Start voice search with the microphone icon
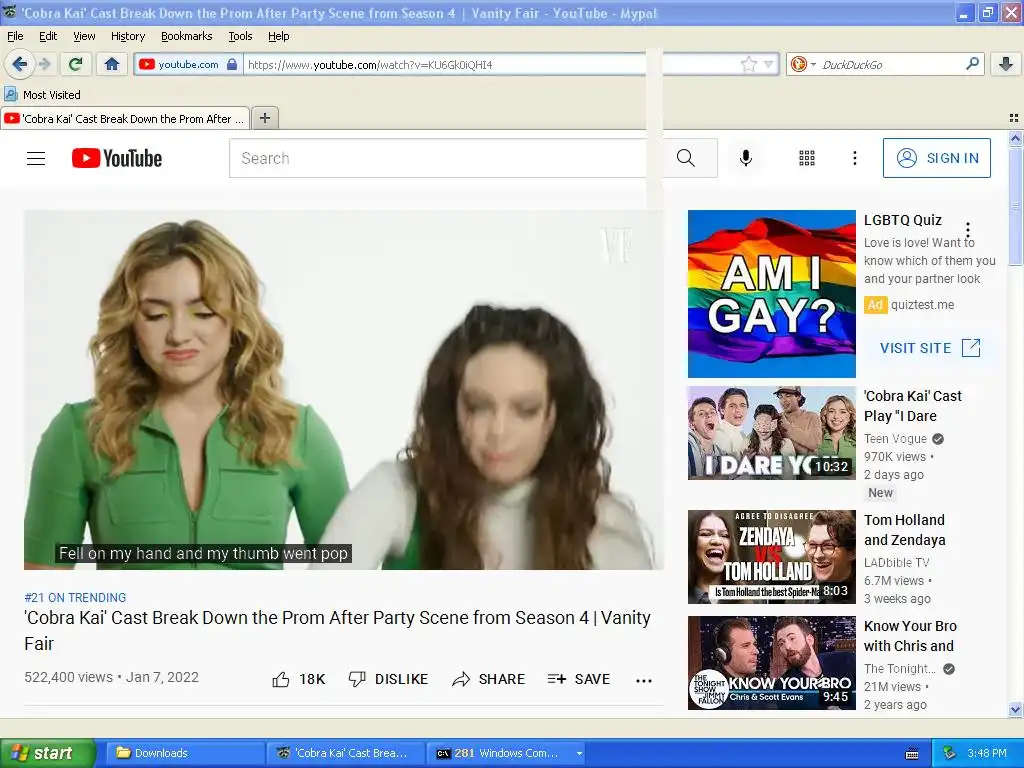The height and width of the screenshot is (768, 1024). pyautogui.click(x=746, y=158)
